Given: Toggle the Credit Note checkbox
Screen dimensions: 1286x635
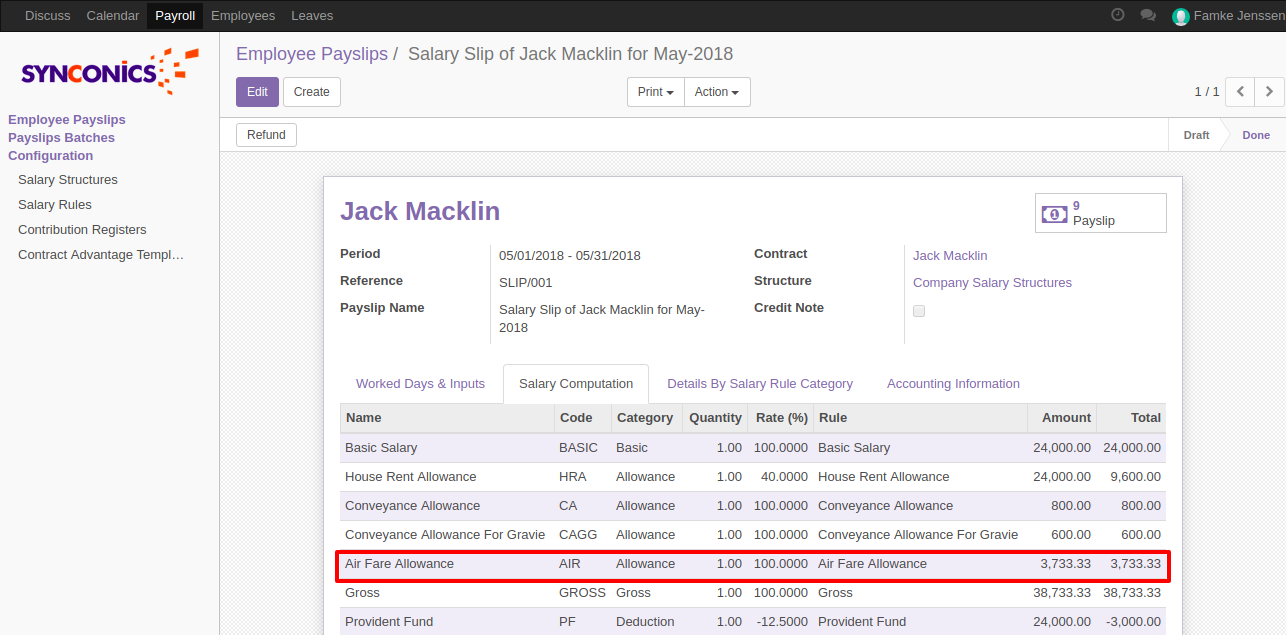Looking at the screenshot, I should [919, 311].
